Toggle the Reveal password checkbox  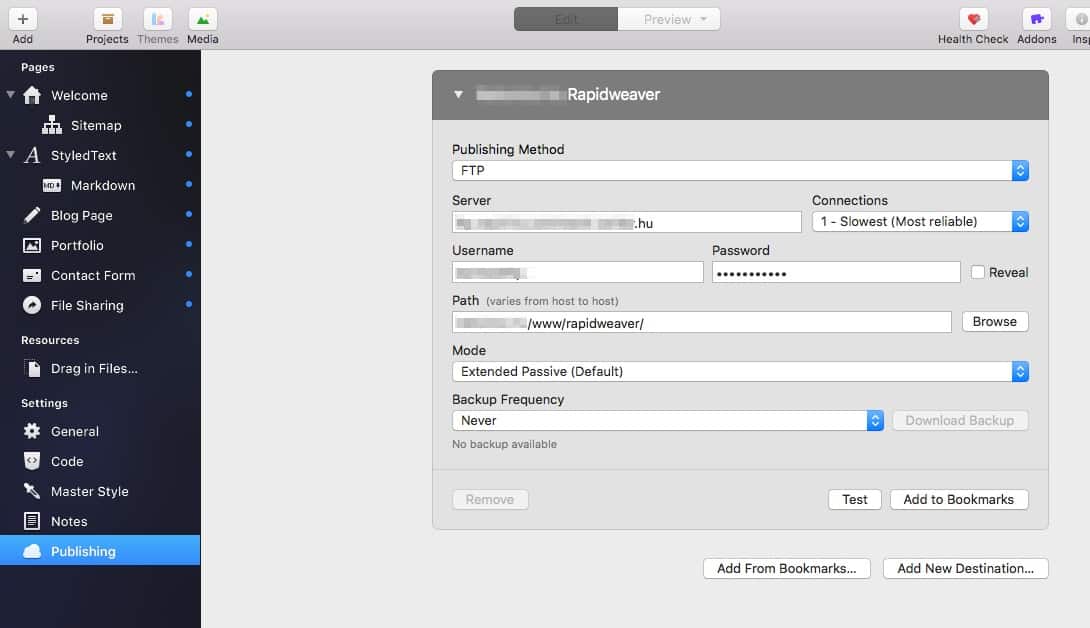click(977, 272)
